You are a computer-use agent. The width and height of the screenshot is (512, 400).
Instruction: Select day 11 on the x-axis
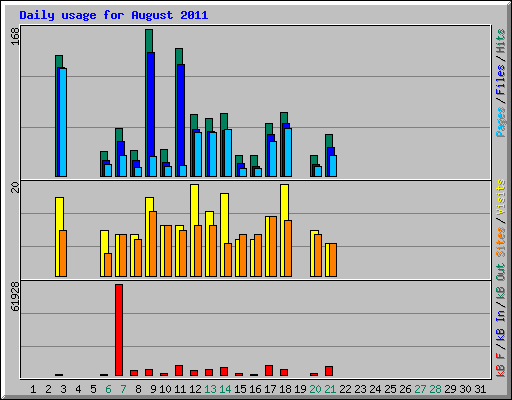[180, 389]
